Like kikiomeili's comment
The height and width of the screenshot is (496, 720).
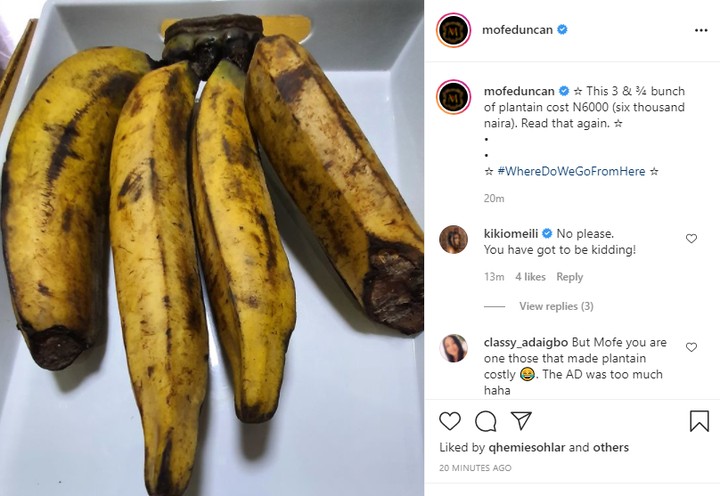691,239
